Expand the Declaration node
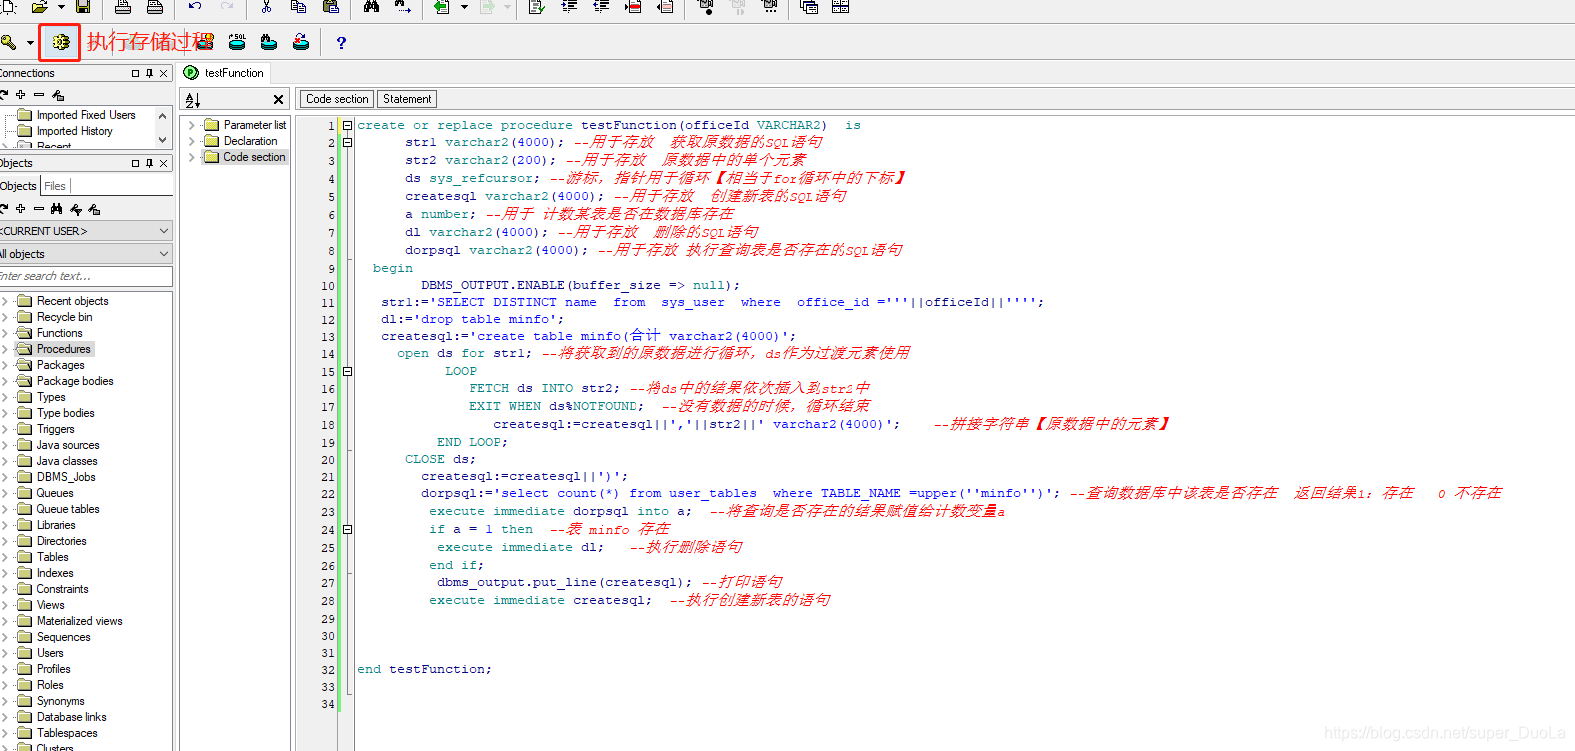The image size is (1575, 751). (191, 141)
